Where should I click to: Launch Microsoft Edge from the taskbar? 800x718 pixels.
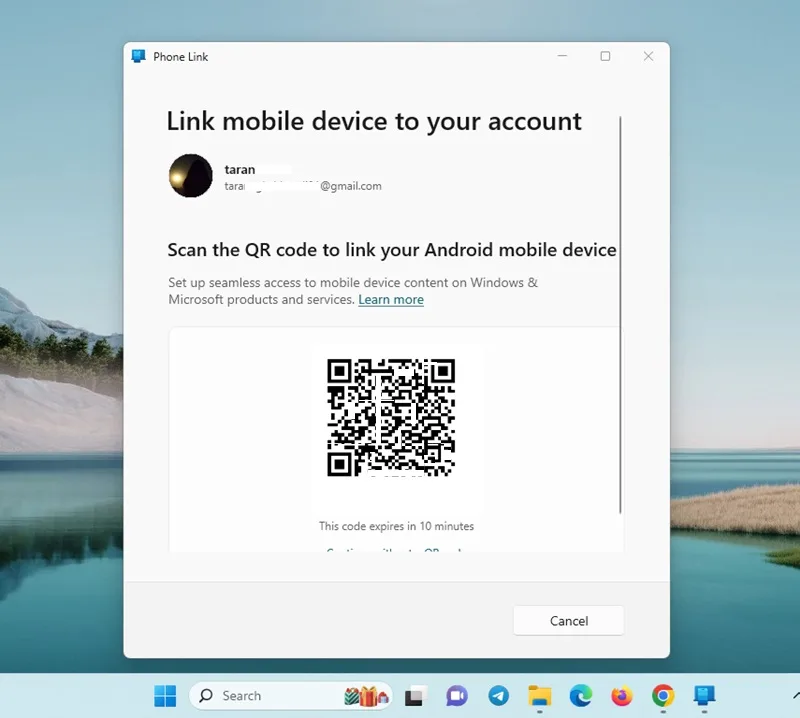point(581,696)
